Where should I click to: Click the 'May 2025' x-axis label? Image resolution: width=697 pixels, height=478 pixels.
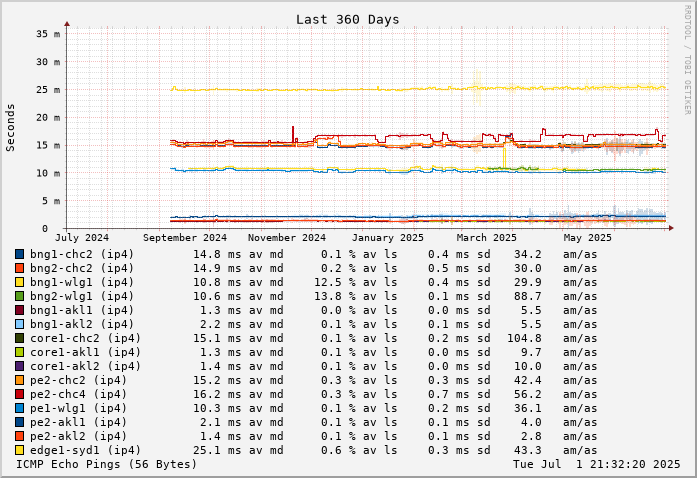(x=588, y=238)
